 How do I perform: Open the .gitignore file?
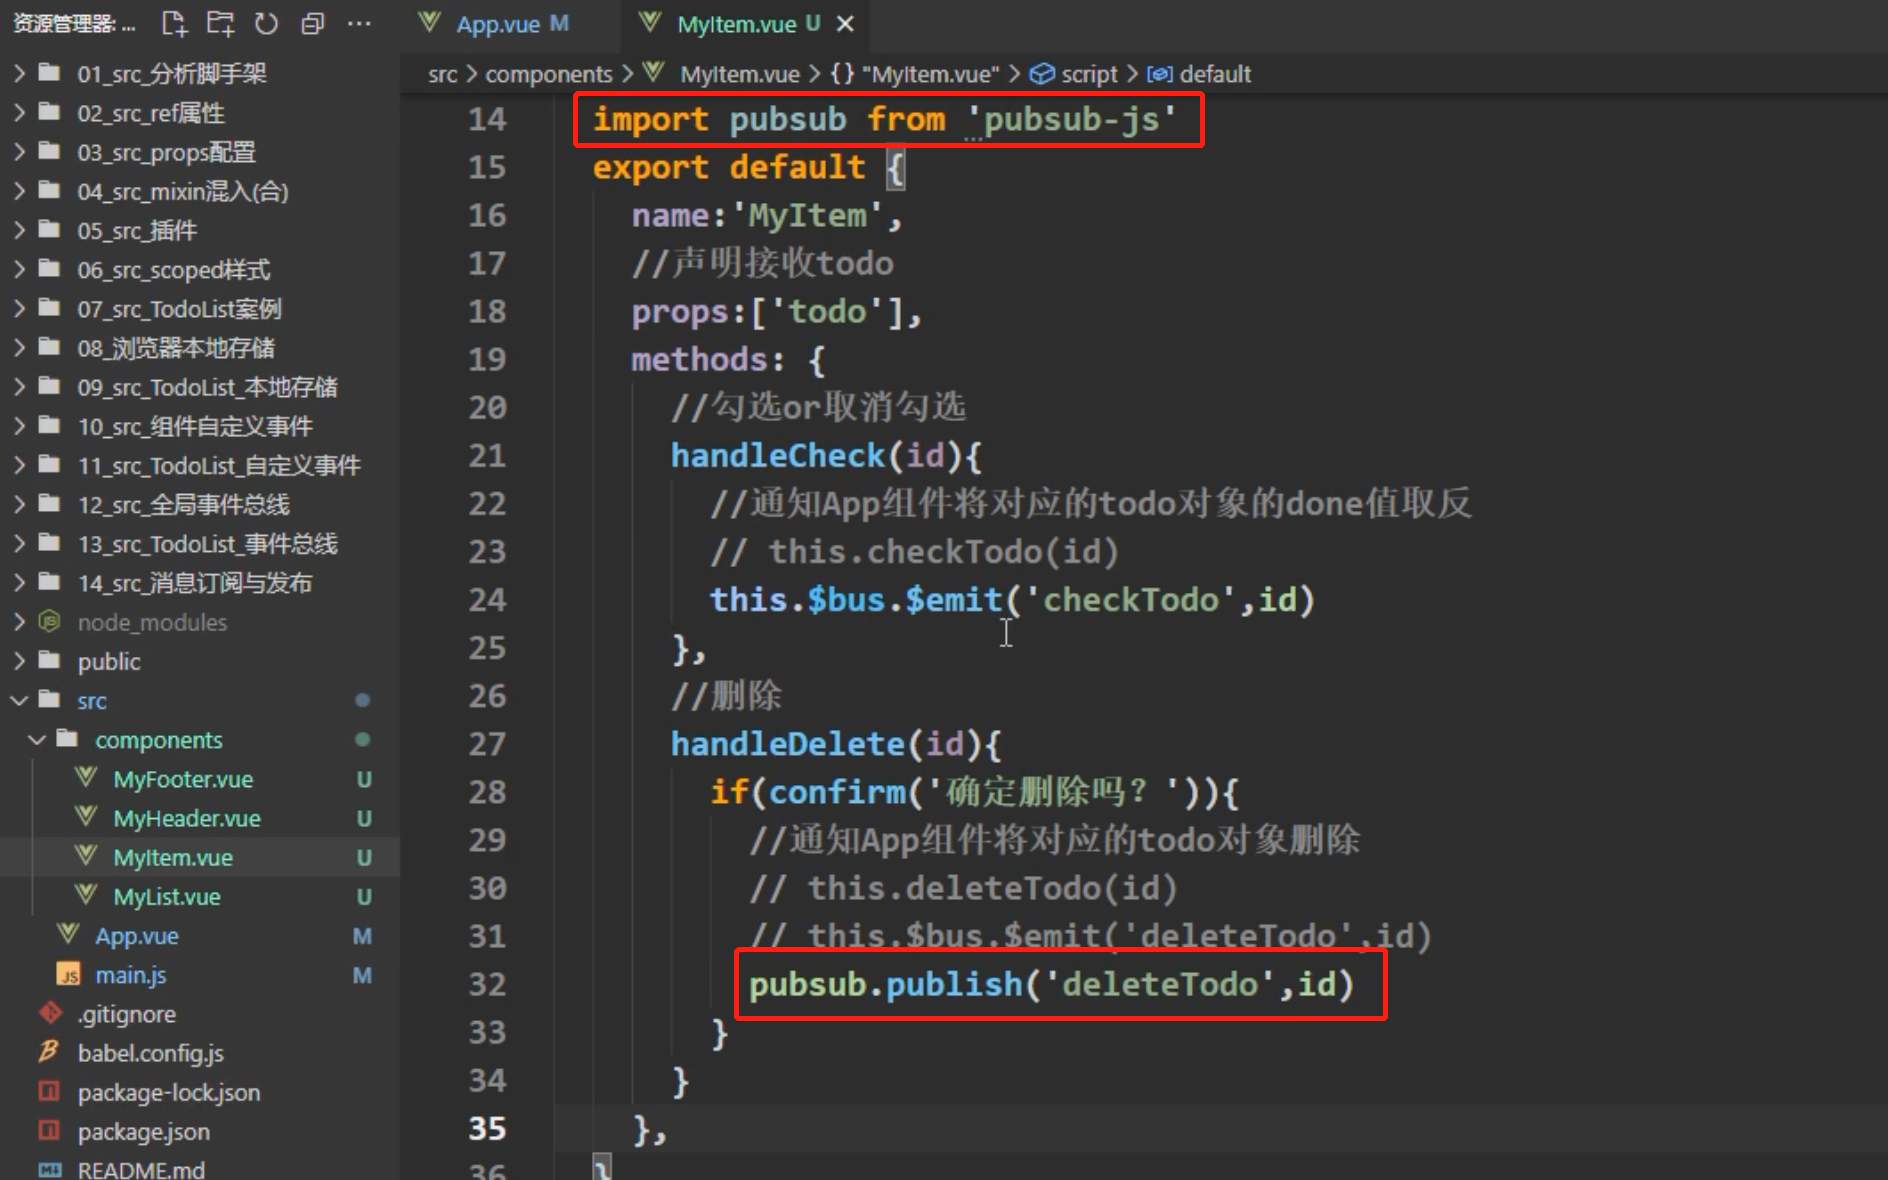coord(127,1014)
